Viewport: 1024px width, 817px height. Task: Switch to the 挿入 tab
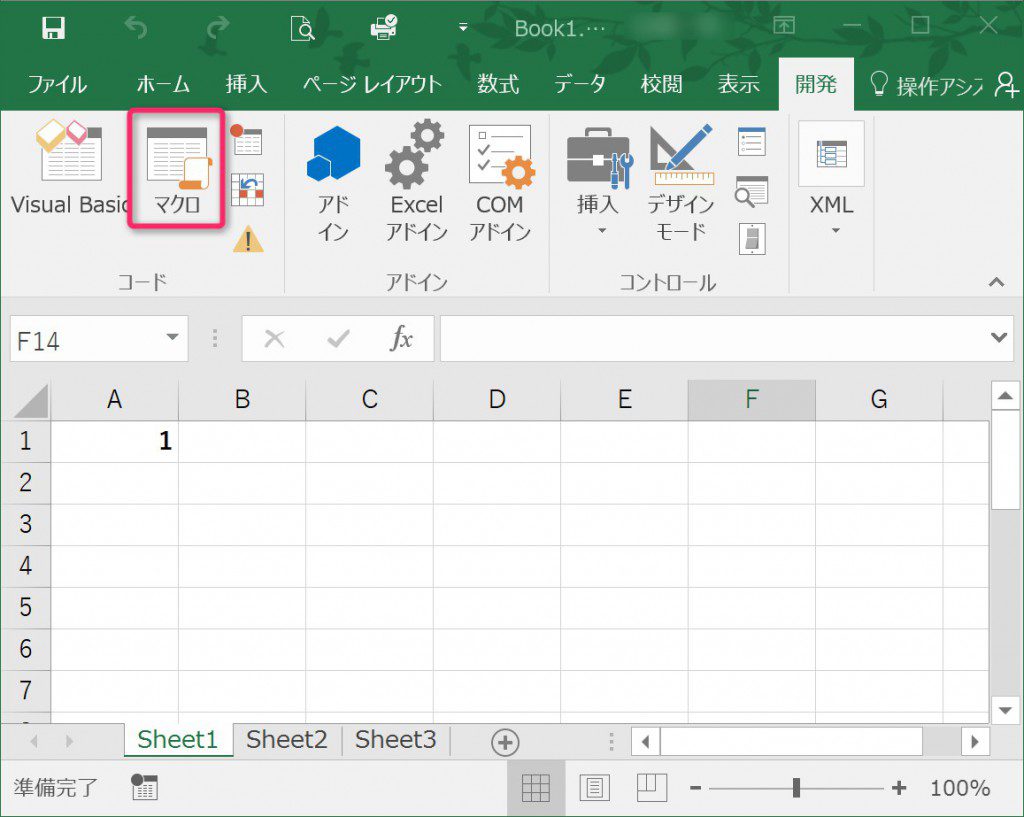(x=246, y=84)
